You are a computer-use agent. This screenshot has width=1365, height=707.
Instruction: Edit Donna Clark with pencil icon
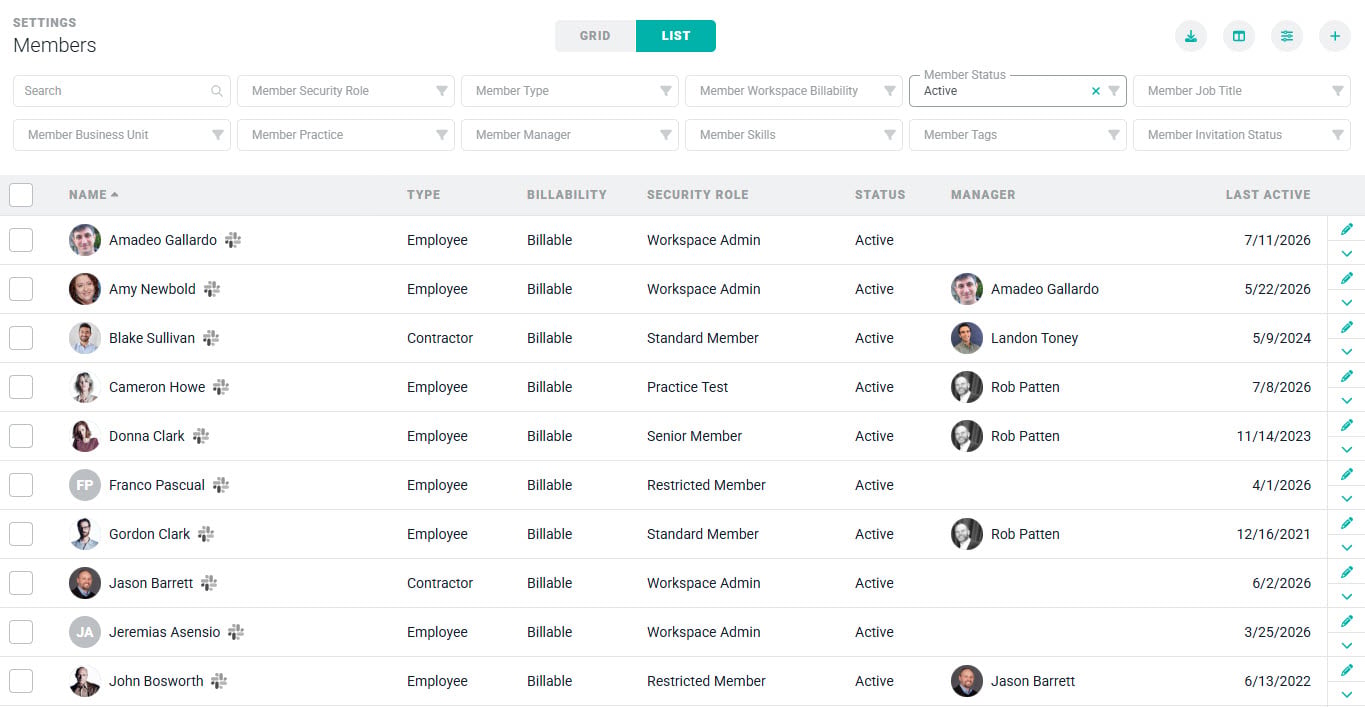[1347, 425]
